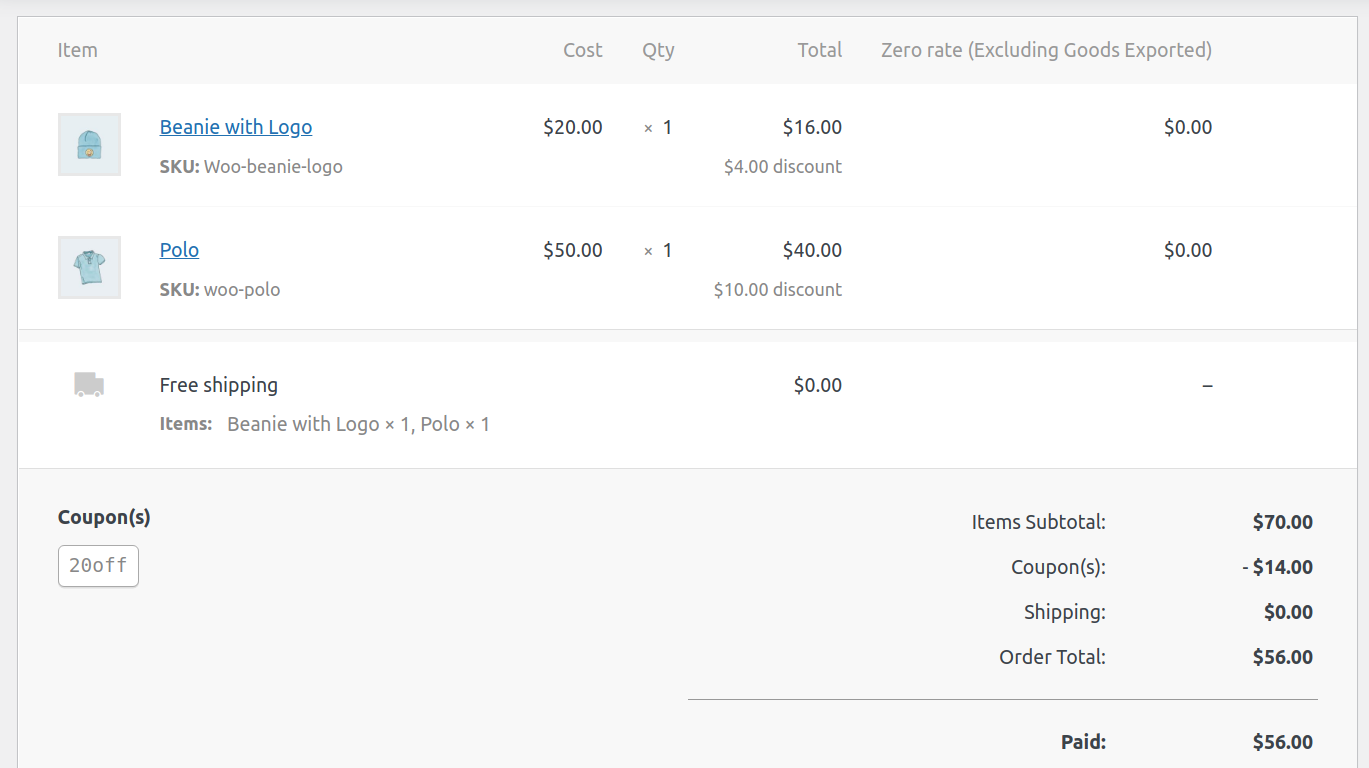Click the Cost column header

[x=582, y=50]
